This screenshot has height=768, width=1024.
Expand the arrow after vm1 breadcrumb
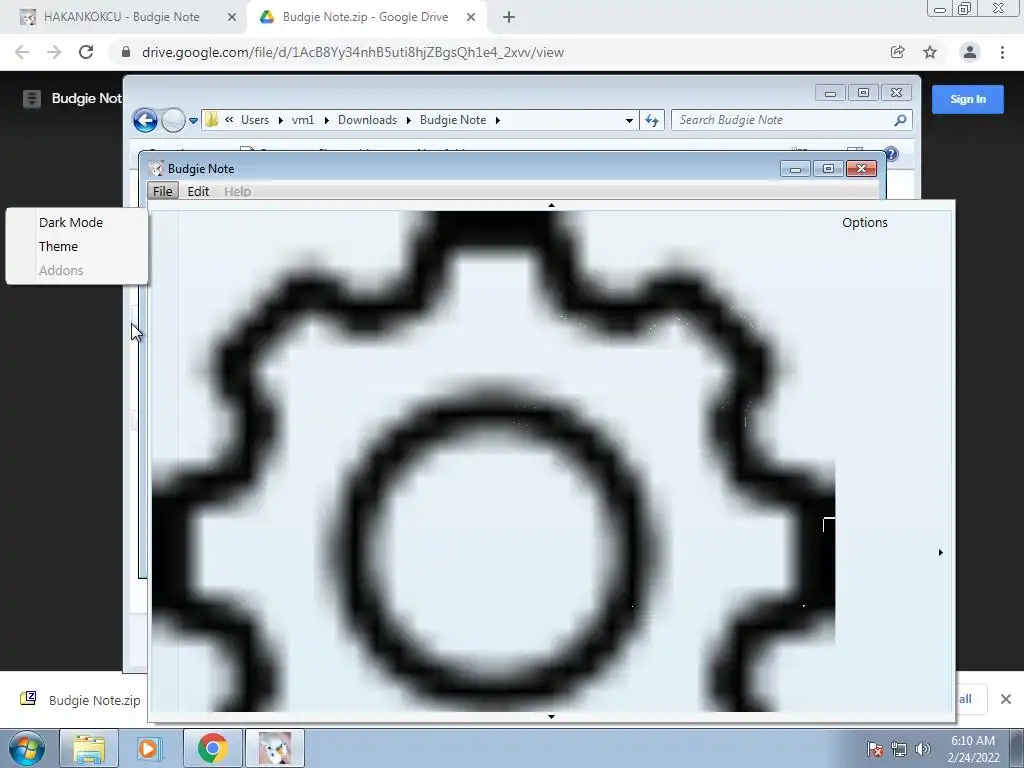point(327,120)
